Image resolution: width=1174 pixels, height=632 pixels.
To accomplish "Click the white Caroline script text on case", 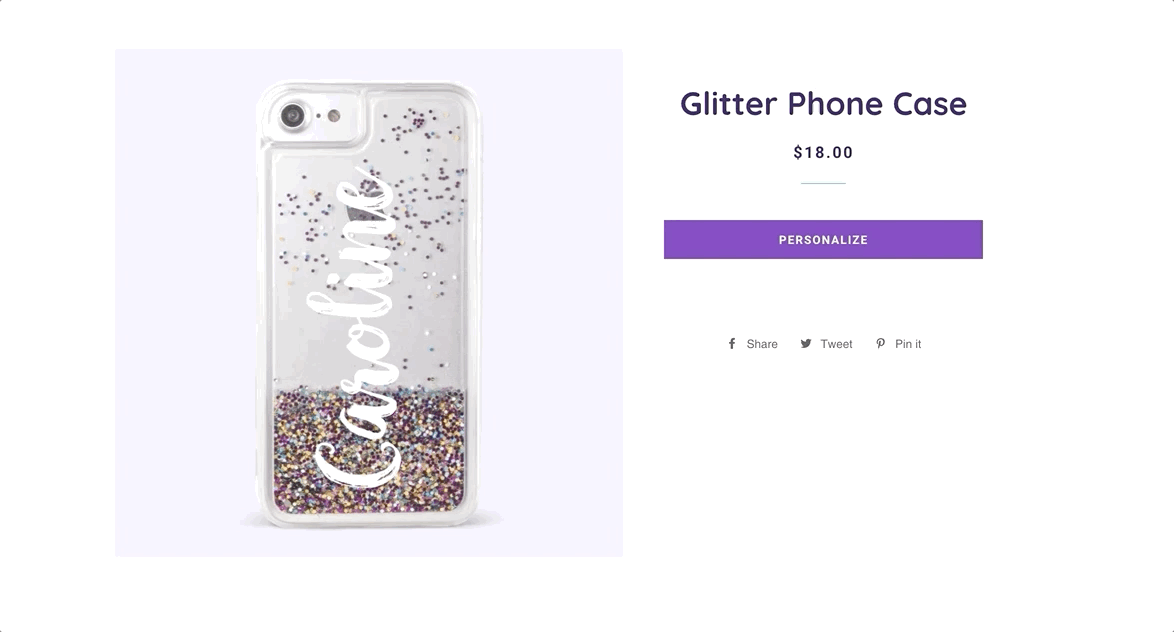I will coord(354,329).
